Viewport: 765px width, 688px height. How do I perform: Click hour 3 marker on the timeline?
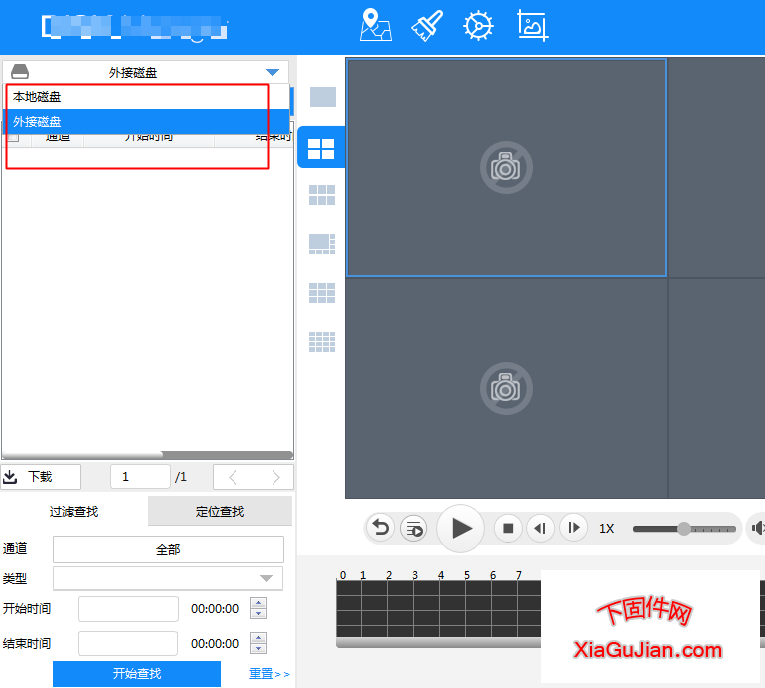[415, 575]
